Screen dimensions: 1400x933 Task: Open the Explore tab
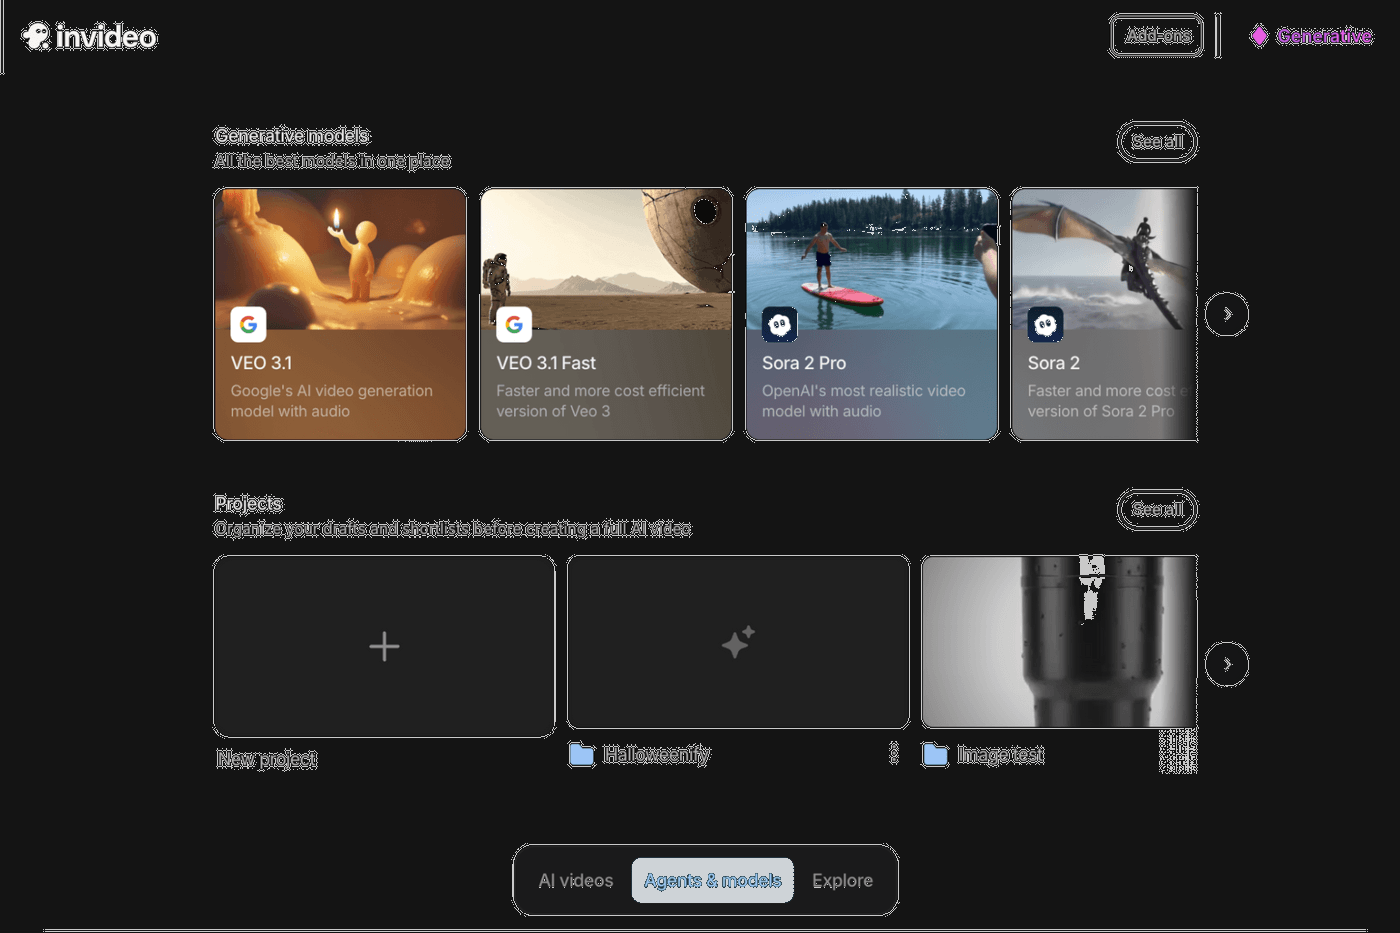[x=842, y=880]
